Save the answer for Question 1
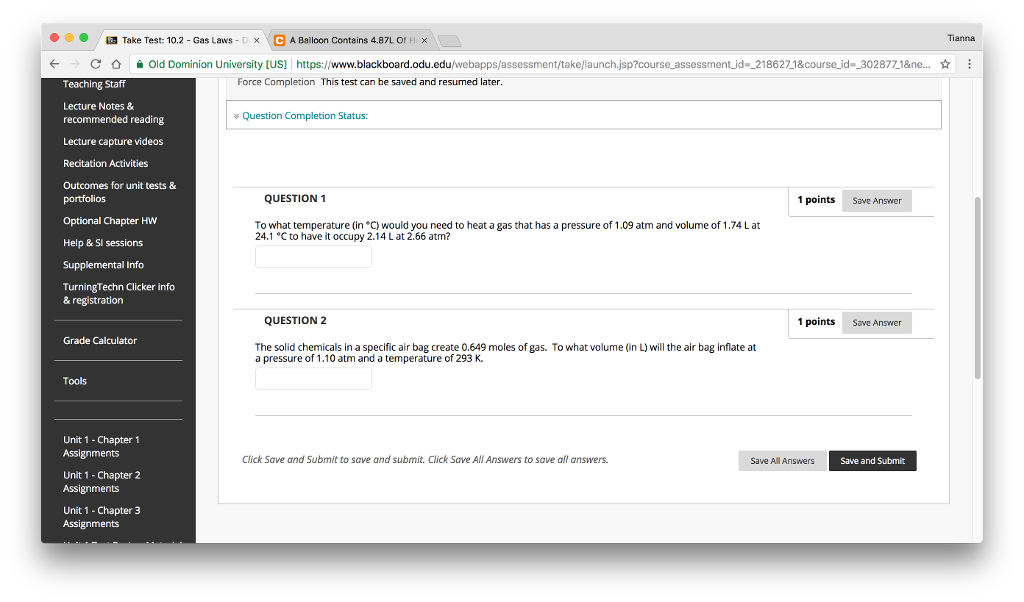1024x602 pixels. (876, 201)
